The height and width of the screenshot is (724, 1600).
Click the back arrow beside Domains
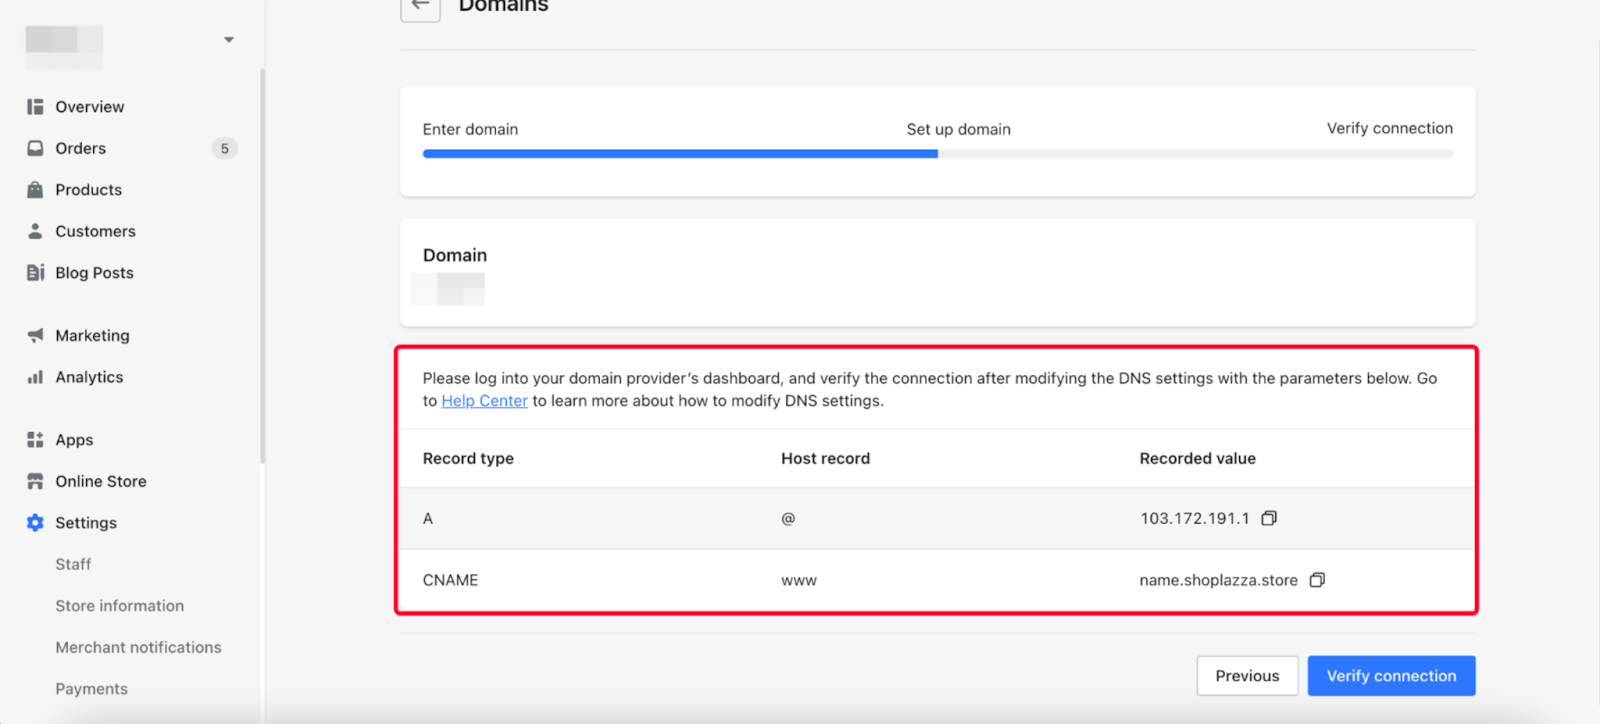tap(420, 6)
